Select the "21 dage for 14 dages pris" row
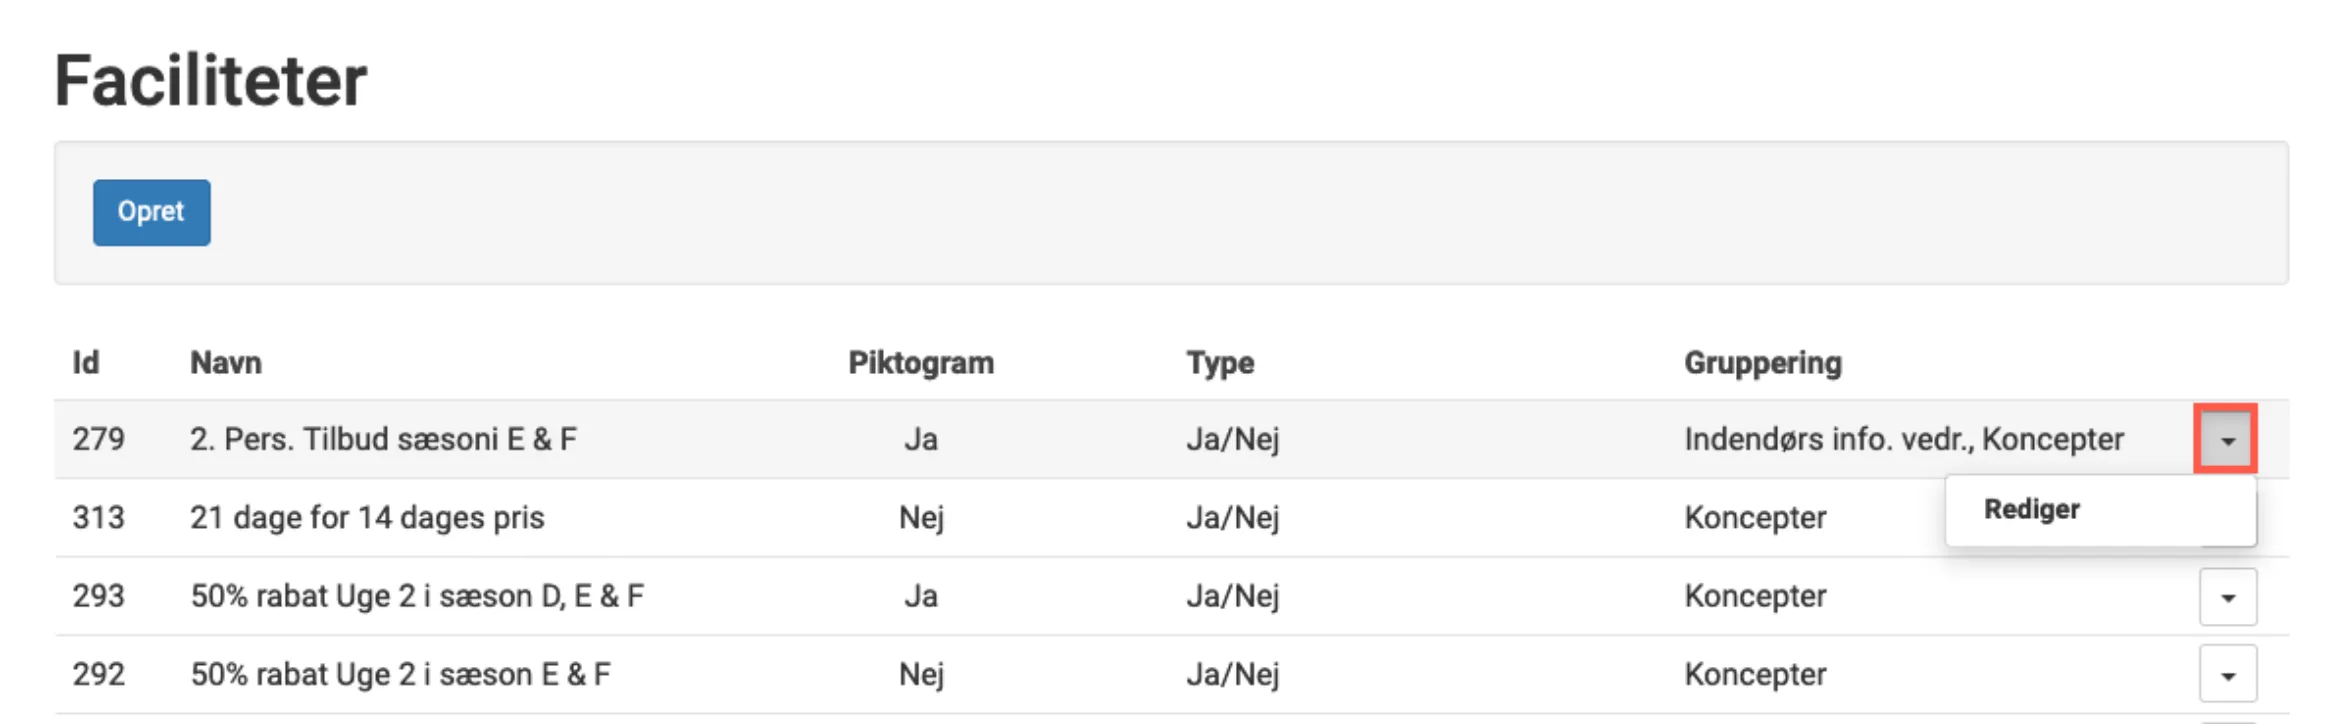Viewport: 2328px width, 724px height. (367, 517)
